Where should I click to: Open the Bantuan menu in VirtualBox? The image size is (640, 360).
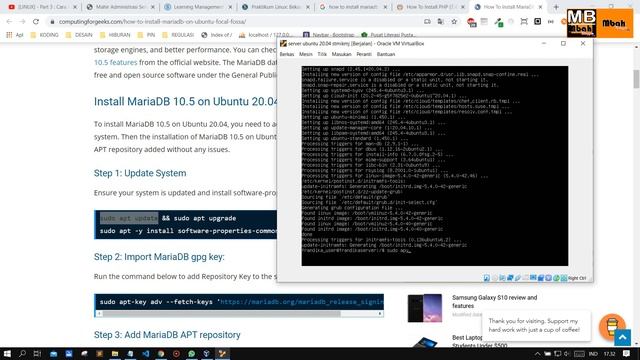click(x=386, y=54)
